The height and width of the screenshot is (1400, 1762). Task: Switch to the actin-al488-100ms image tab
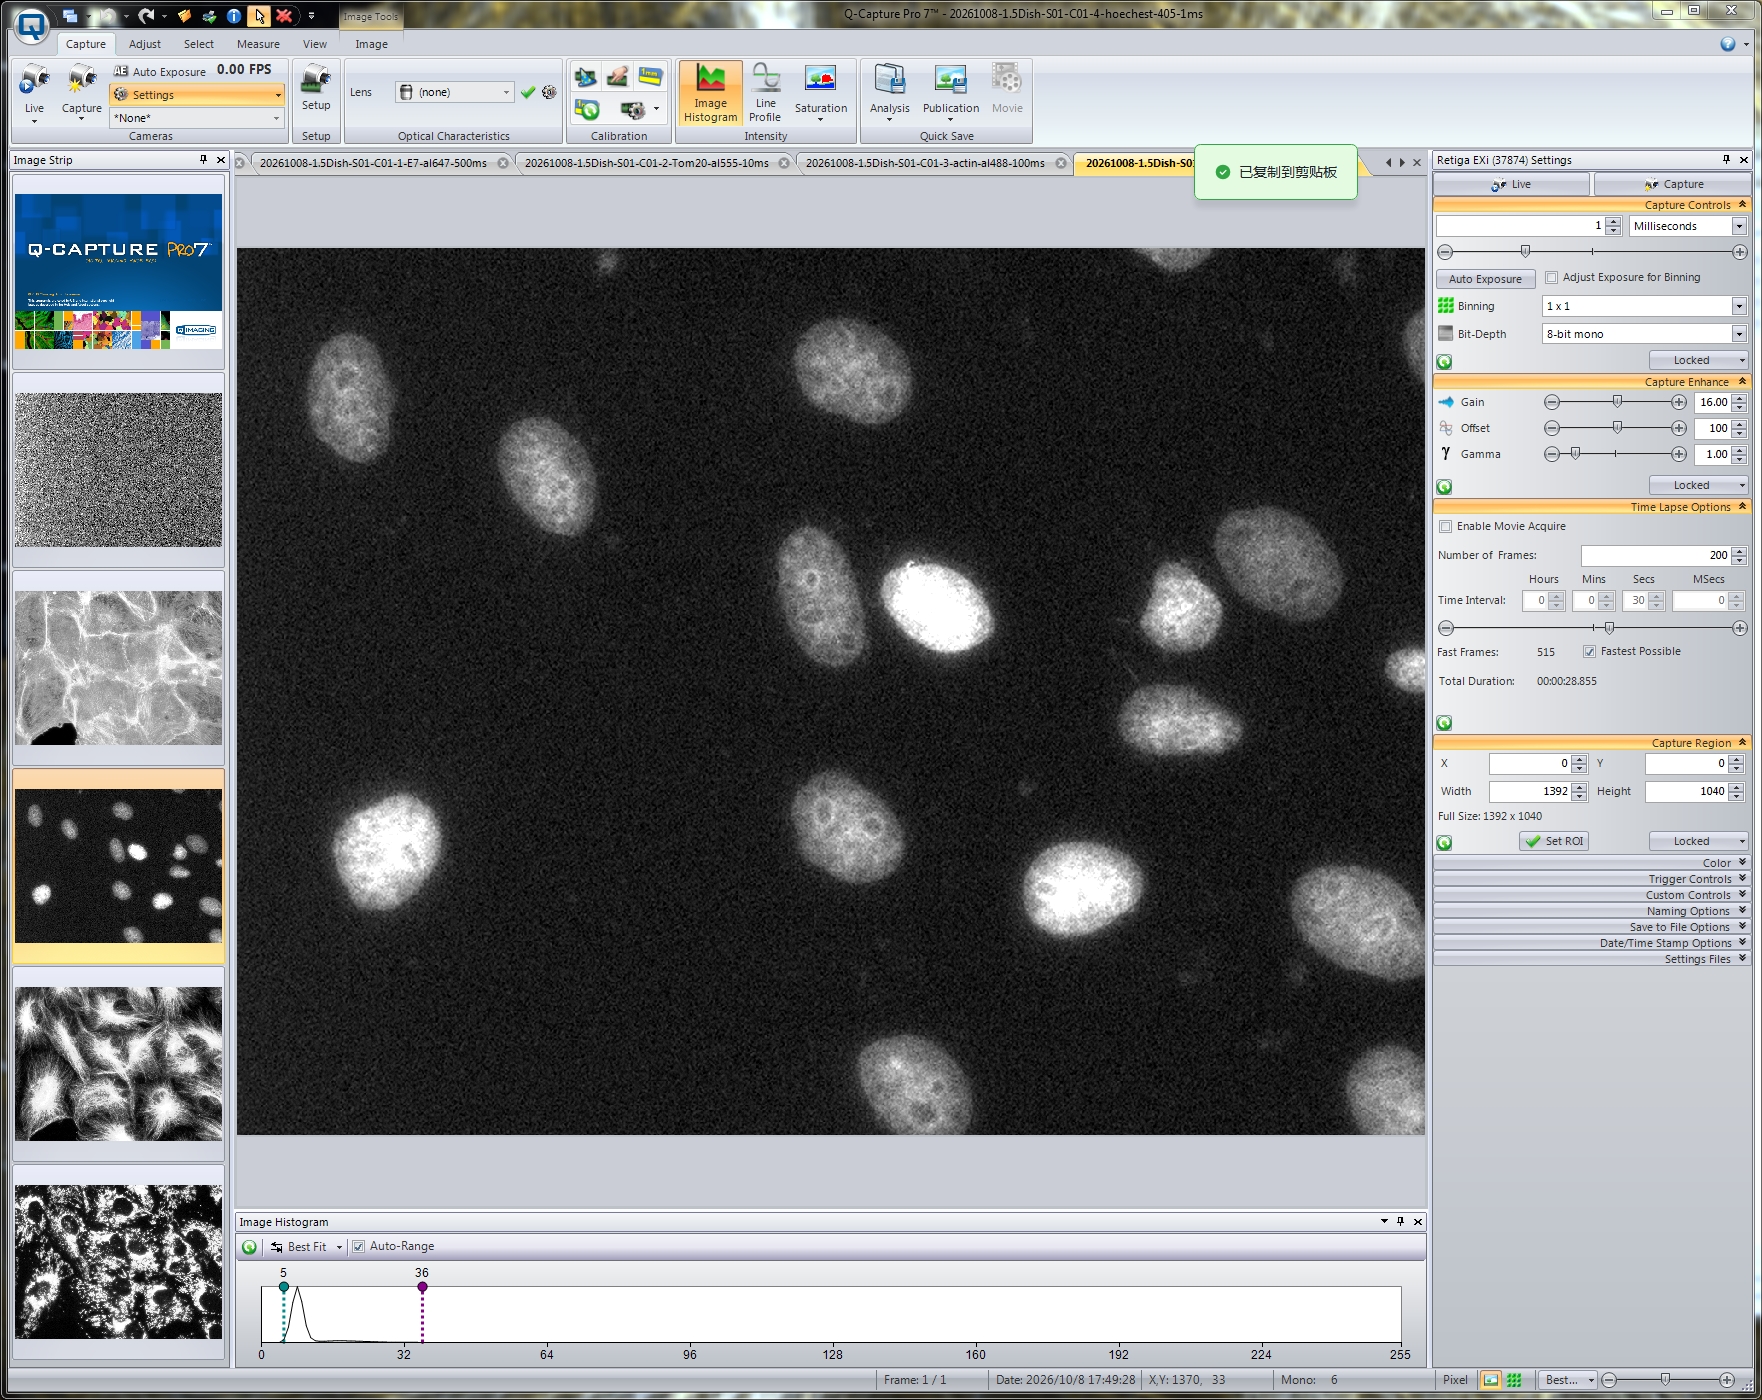point(925,163)
